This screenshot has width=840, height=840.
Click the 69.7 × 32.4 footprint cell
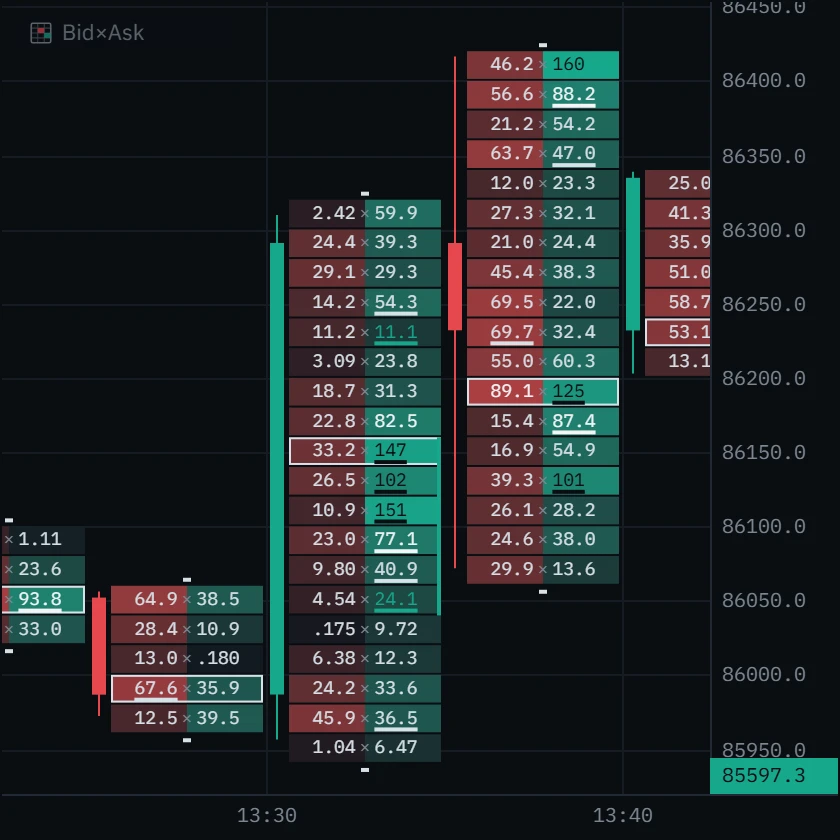pyautogui.click(x=543, y=332)
